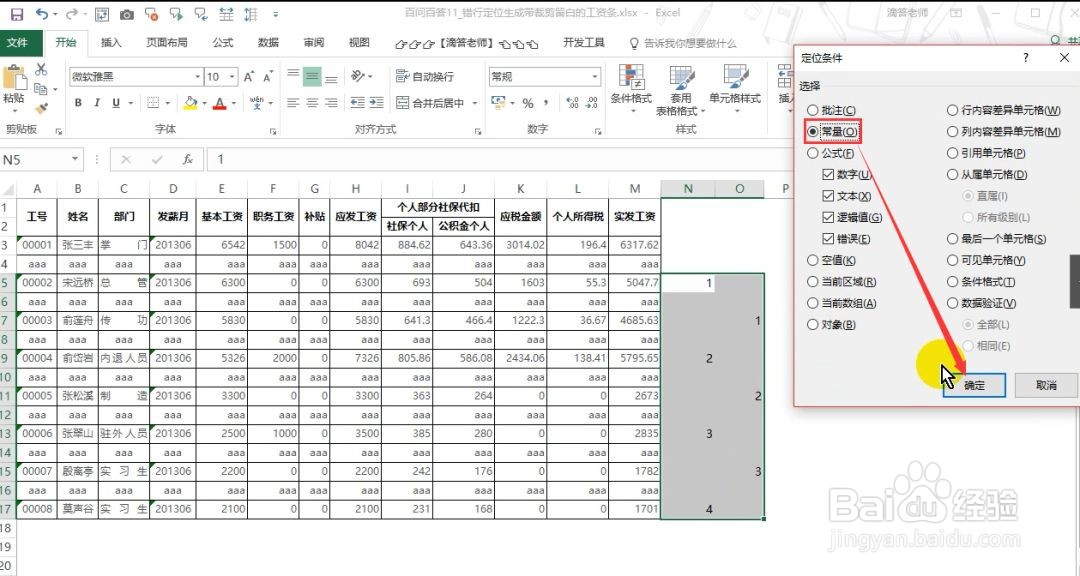Switch to the 开发工具 tab
The image size is (1080, 576).
coord(583,43)
